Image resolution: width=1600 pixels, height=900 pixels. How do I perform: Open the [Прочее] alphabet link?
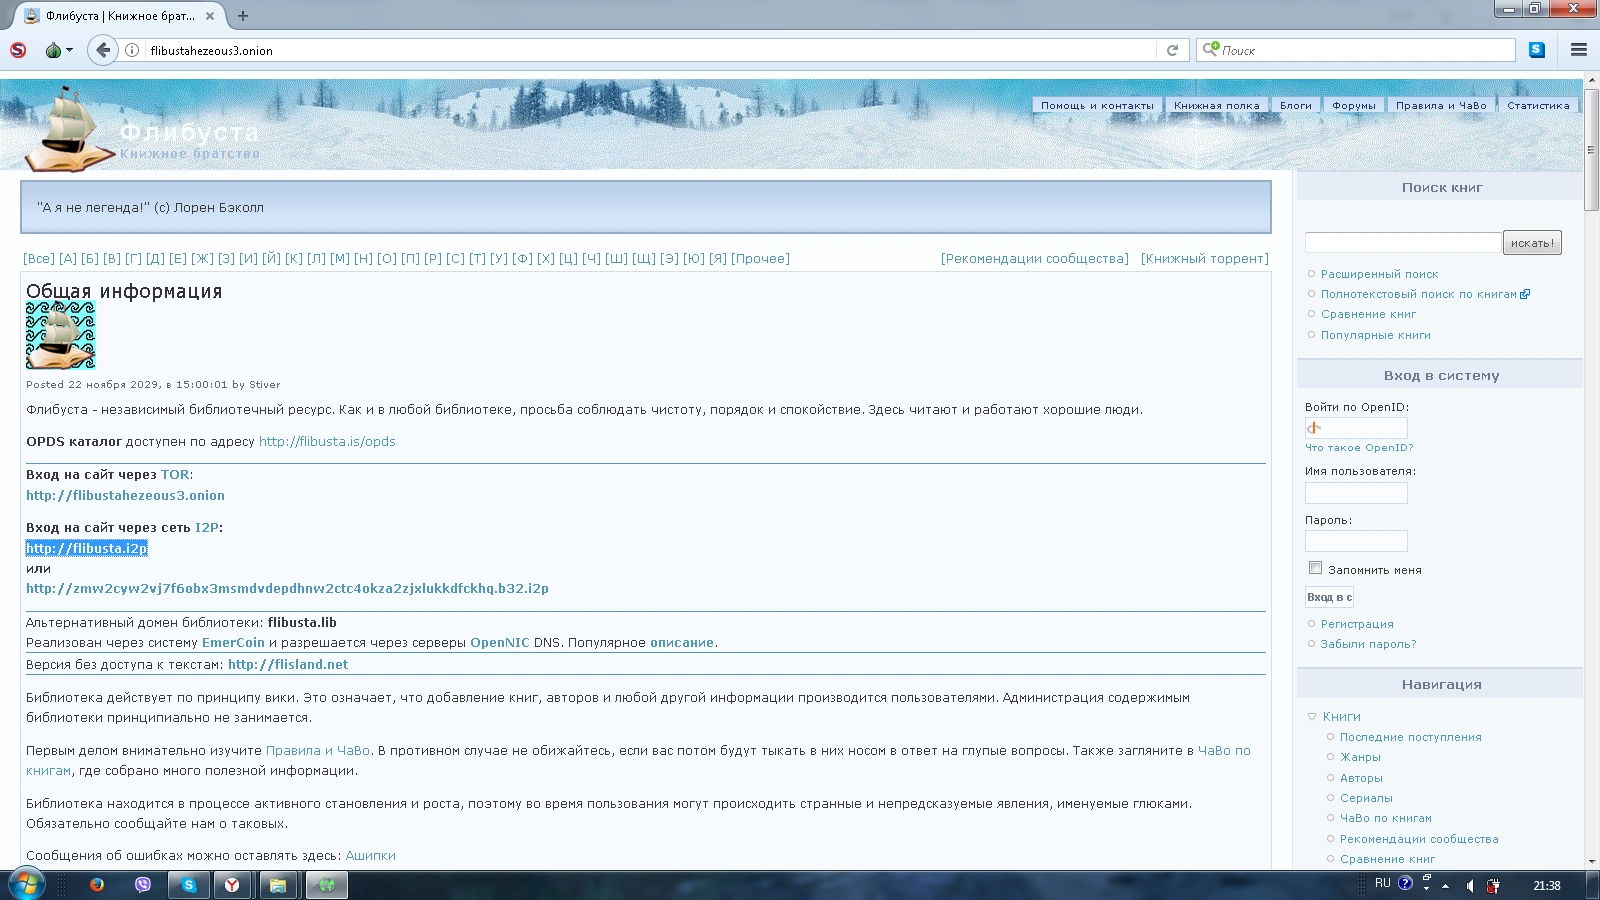tap(760, 258)
